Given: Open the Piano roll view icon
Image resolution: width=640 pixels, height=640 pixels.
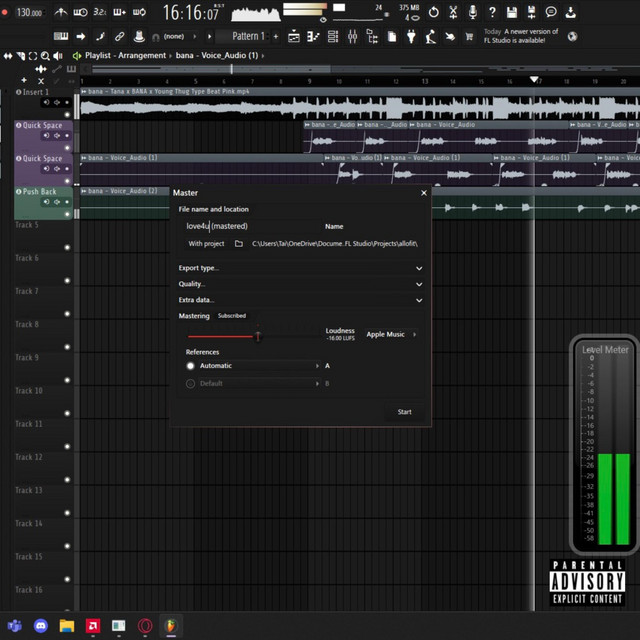Looking at the screenshot, I should (x=313, y=36).
